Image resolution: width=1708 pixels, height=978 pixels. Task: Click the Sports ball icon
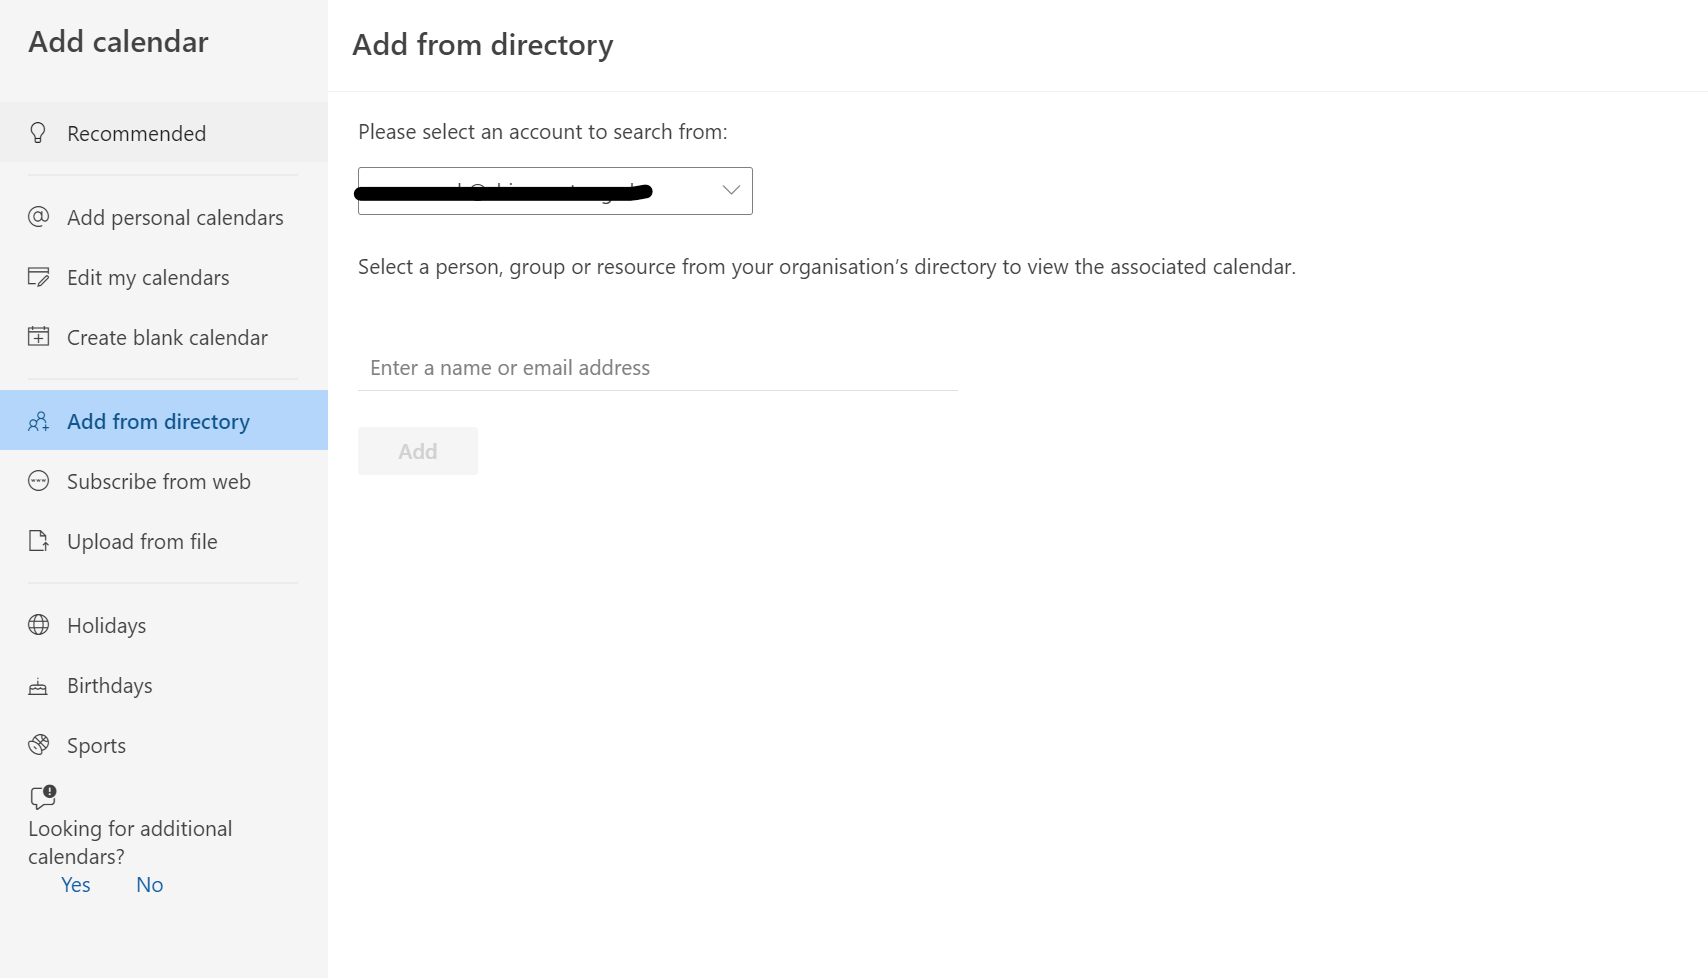(x=38, y=745)
